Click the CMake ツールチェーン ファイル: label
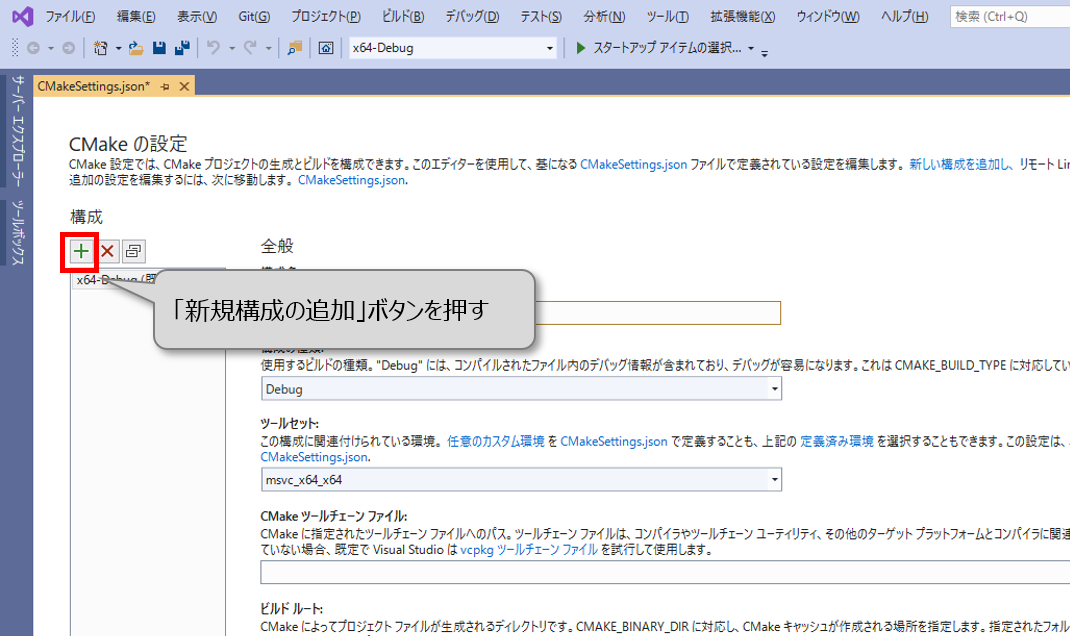1070x636 pixels. coord(334,517)
